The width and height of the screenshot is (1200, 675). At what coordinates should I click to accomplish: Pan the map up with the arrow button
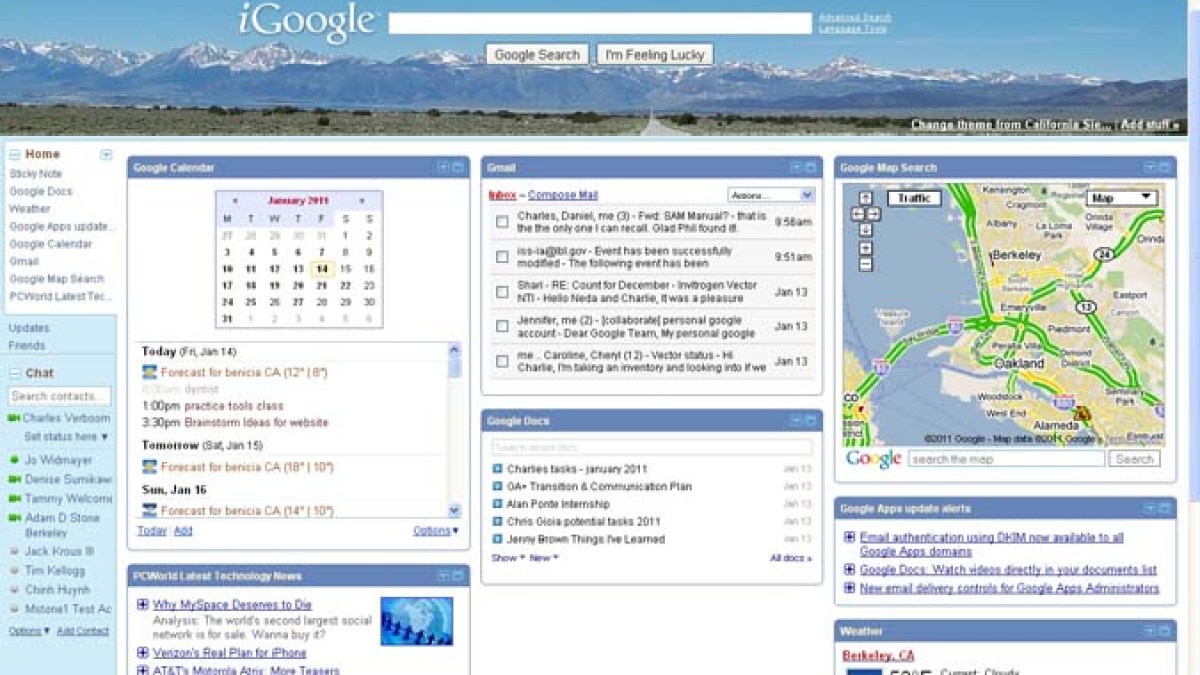pyautogui.click(x=865, y=198)
